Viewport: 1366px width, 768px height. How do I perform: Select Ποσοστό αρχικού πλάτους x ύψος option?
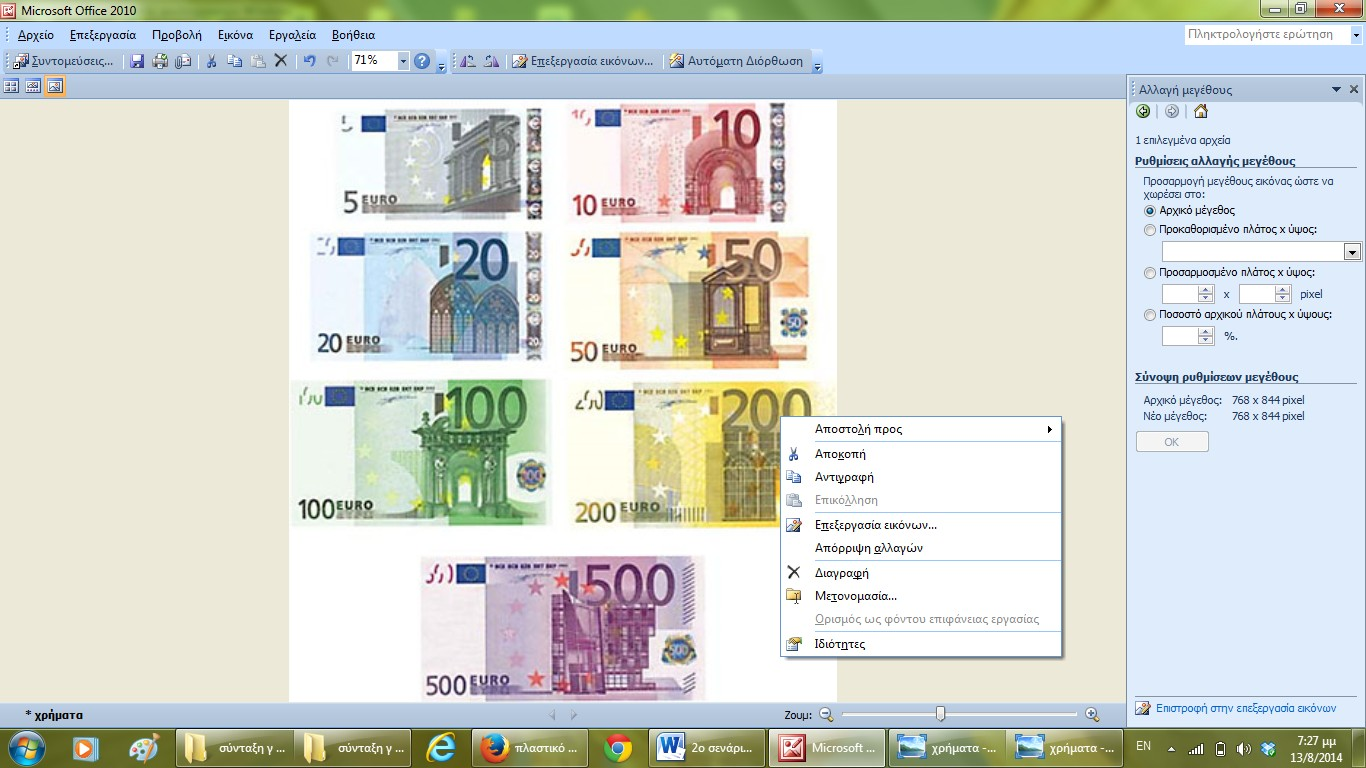point(1149,315)
